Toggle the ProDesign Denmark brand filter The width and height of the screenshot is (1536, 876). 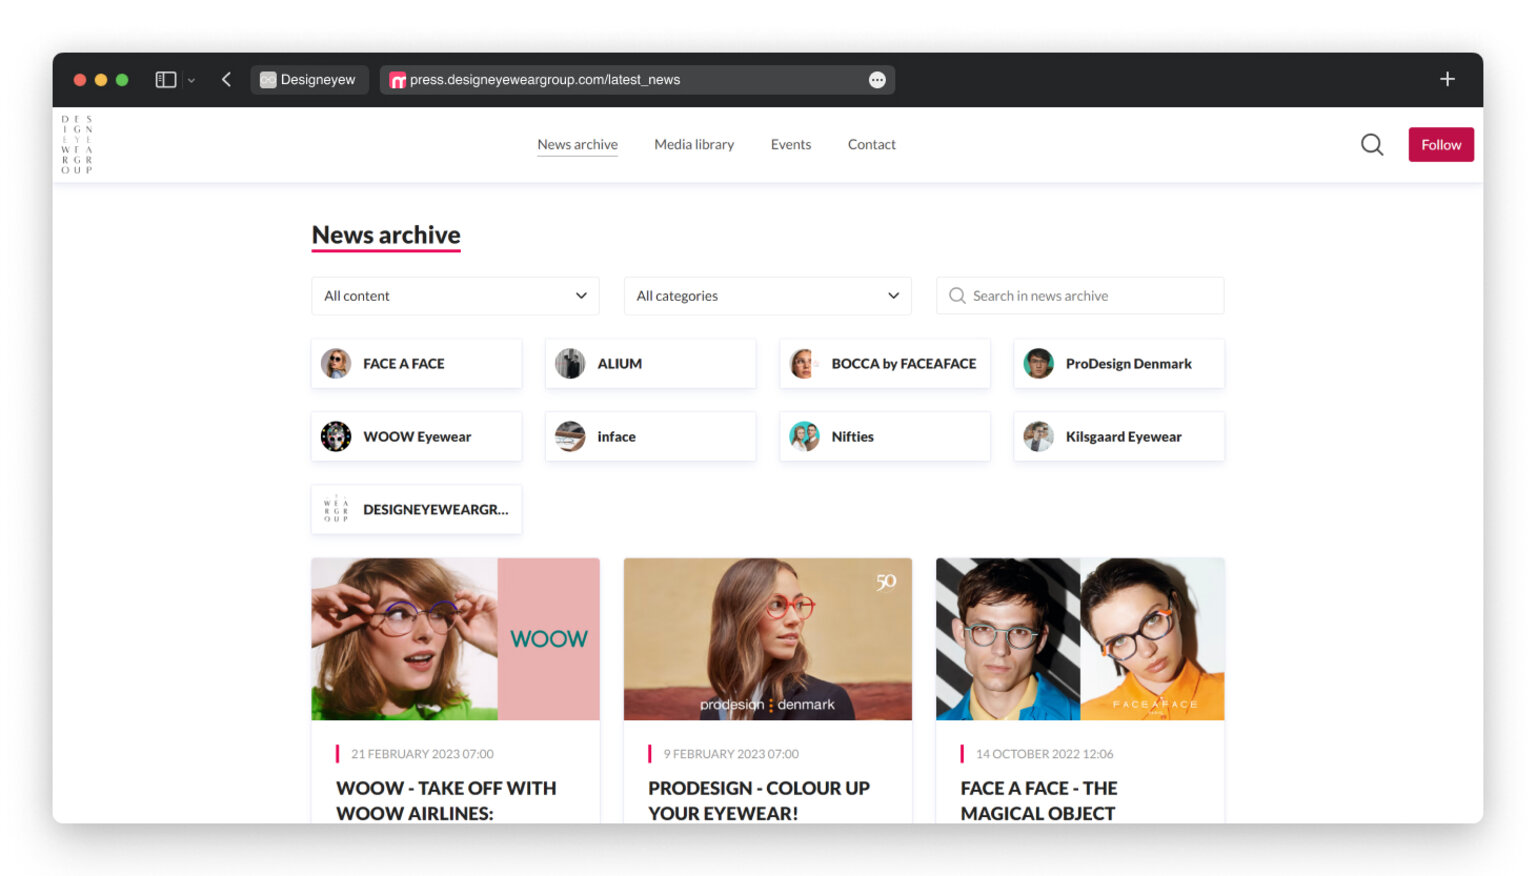coord(1118,363)
